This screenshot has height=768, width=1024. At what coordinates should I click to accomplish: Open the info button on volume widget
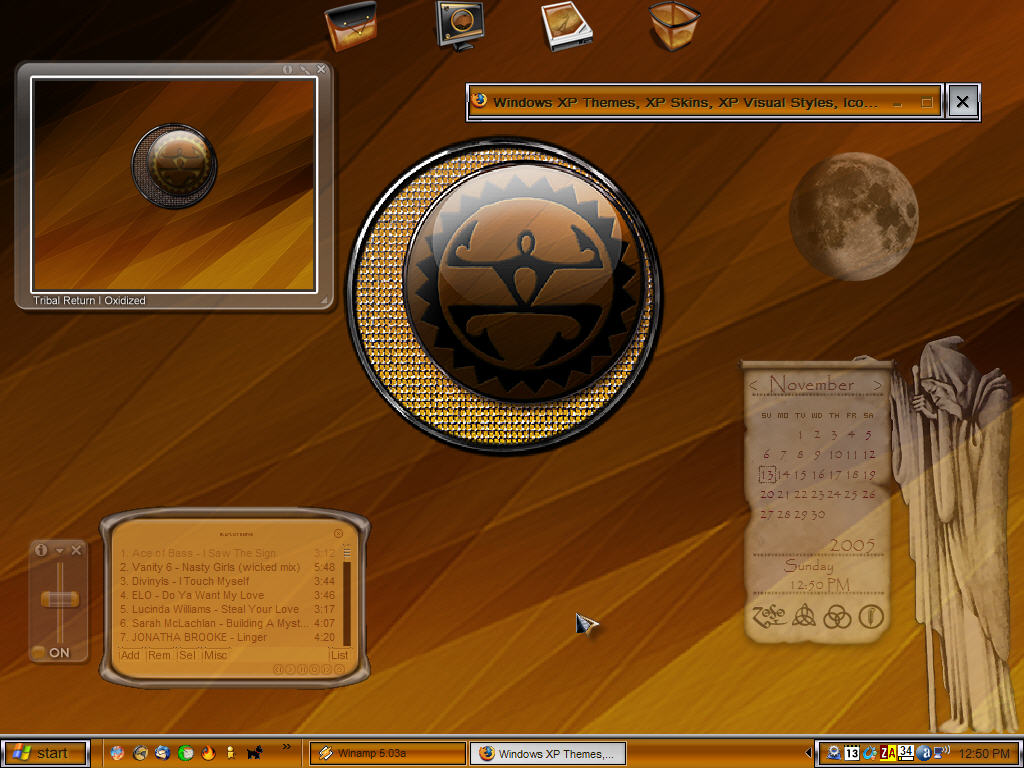coord(40,551)
